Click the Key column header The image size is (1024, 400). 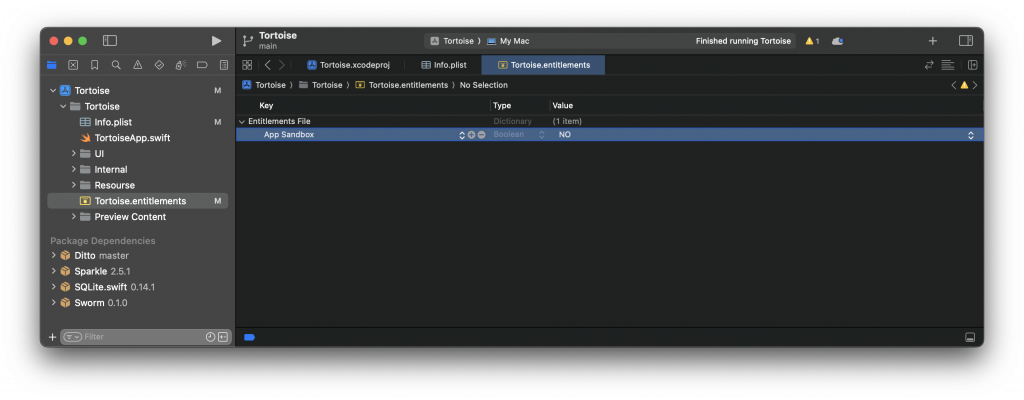(266, 105)
